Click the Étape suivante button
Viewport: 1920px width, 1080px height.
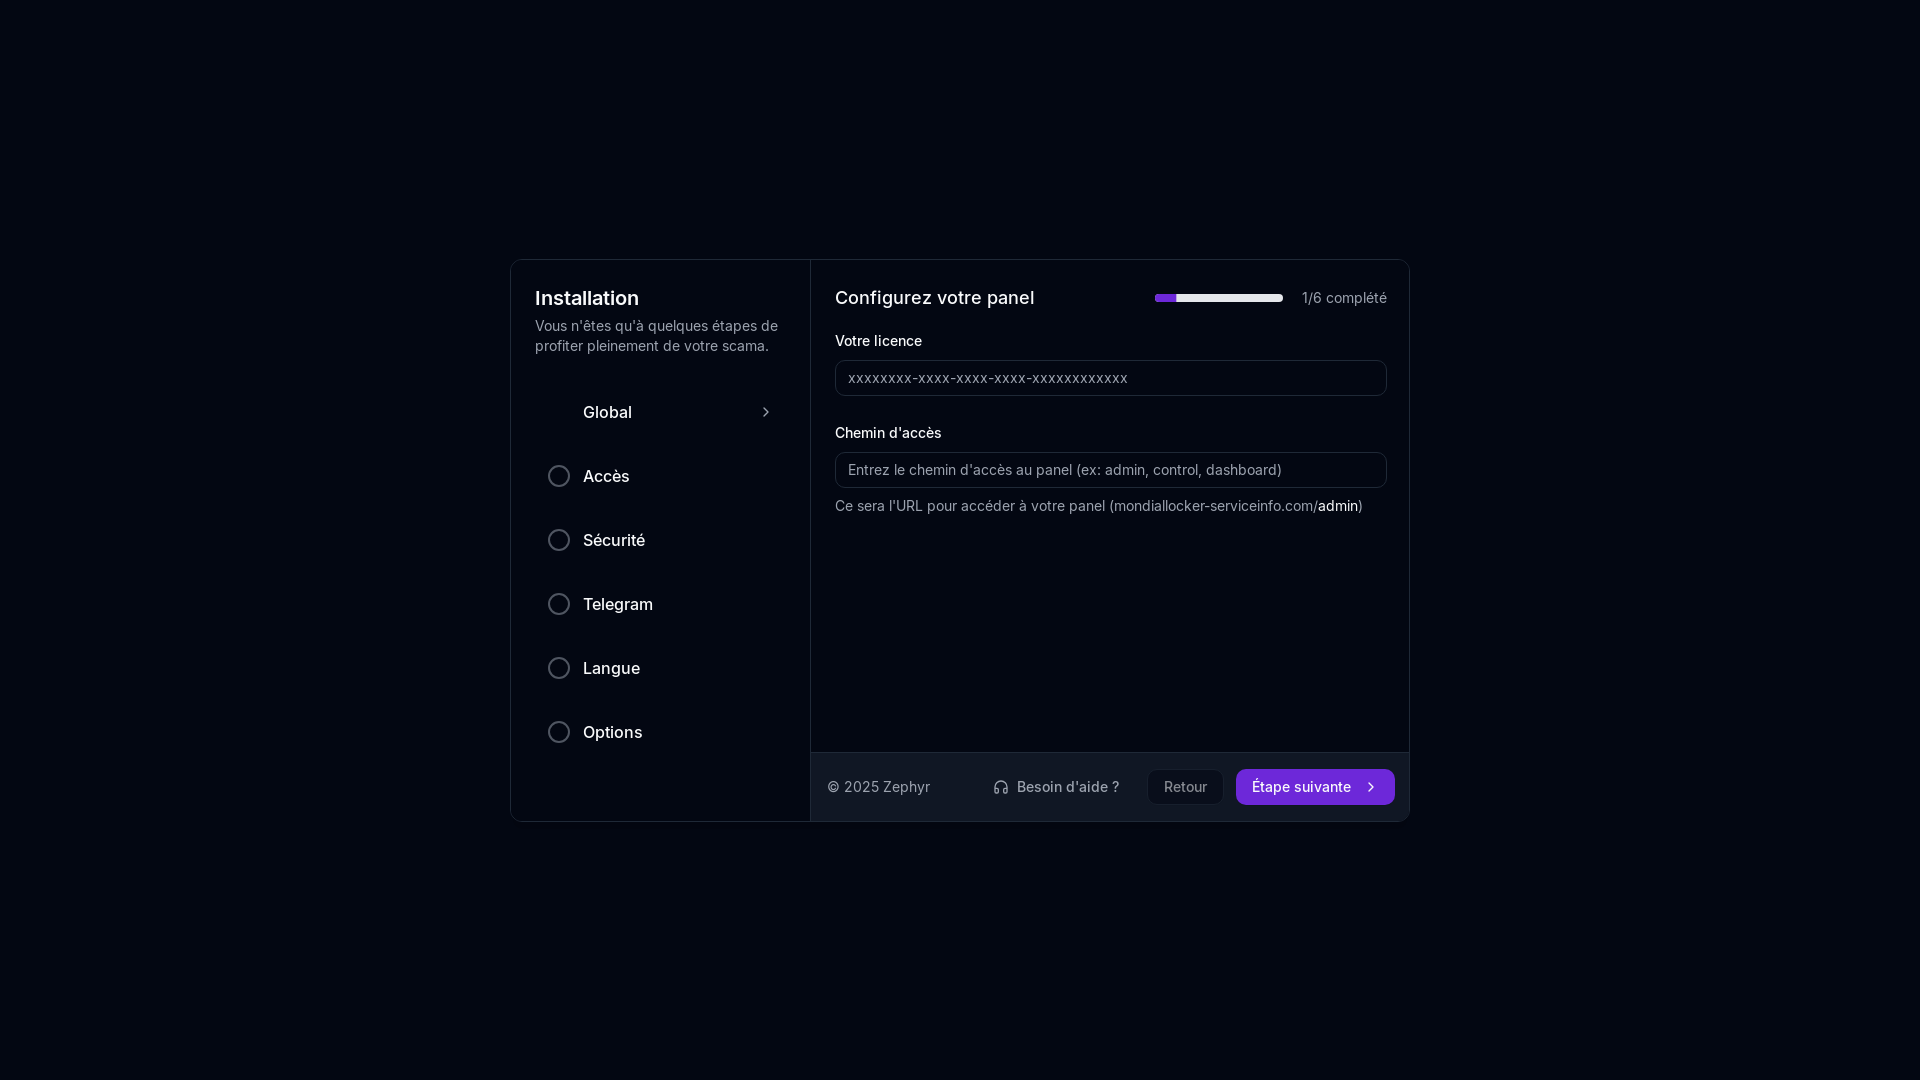pyautogui.click(x=1315, y=787)
